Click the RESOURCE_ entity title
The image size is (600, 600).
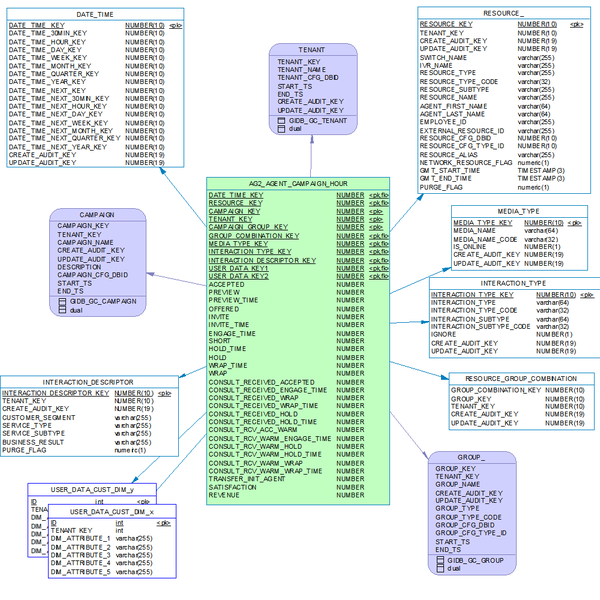tap(503, 12)
